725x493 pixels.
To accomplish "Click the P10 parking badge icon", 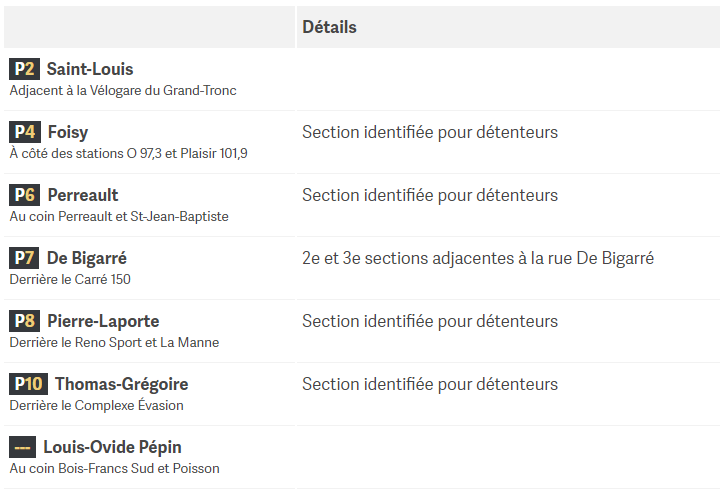I will click(x=28, y=383).
